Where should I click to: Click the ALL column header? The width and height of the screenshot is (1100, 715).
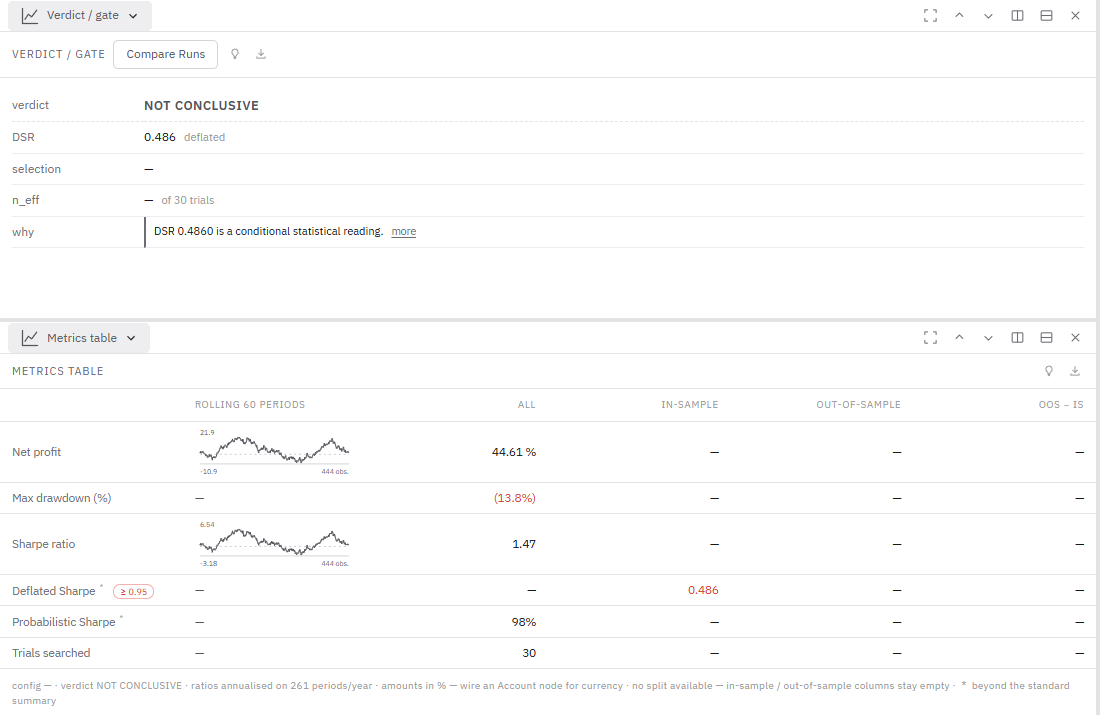[x=526, y=405]
